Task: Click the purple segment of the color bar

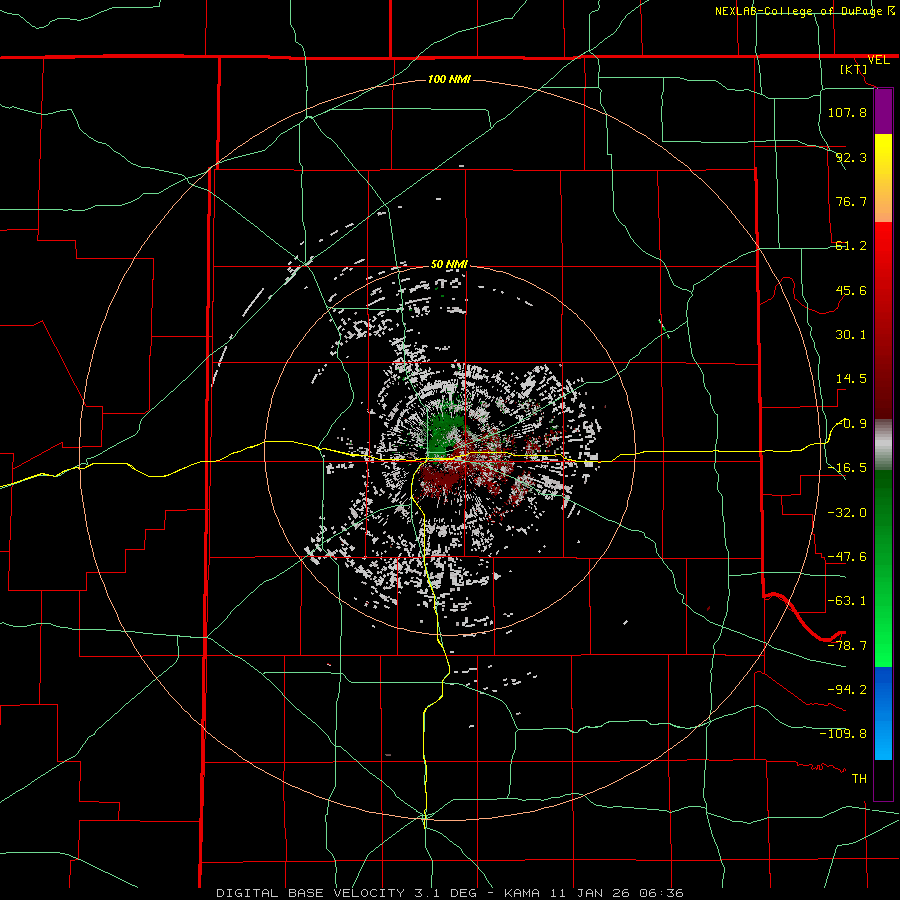Action: [883, 111]
